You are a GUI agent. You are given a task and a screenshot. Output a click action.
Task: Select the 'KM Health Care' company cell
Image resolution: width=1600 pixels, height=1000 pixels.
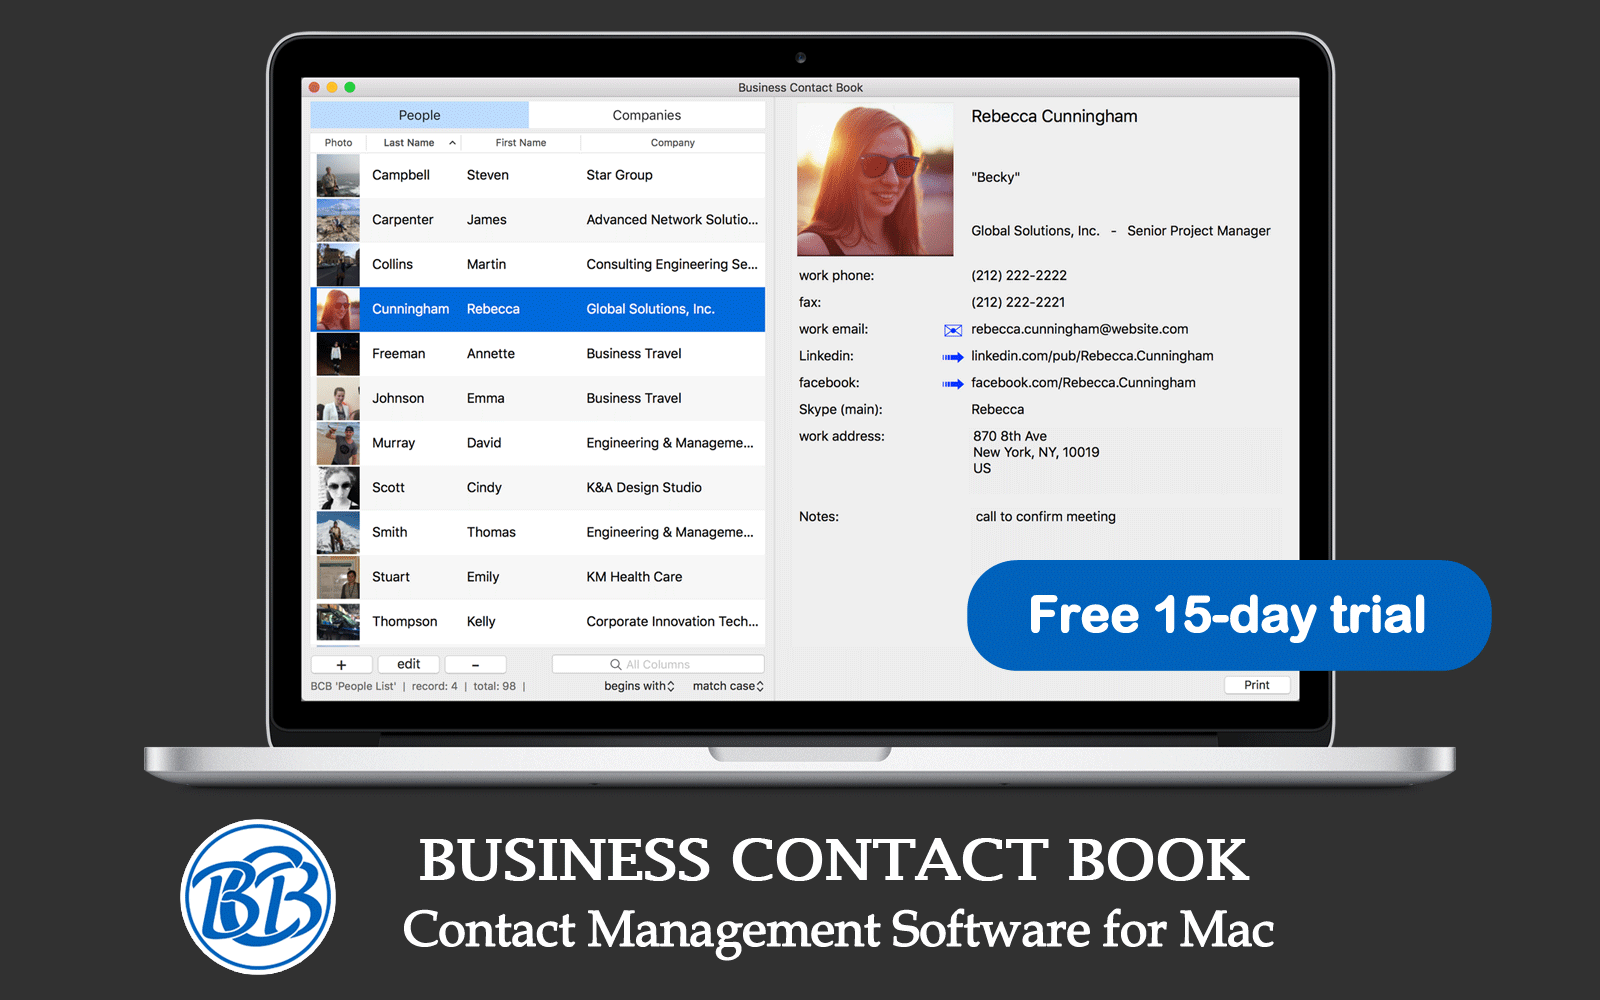(x=634, y=577)
